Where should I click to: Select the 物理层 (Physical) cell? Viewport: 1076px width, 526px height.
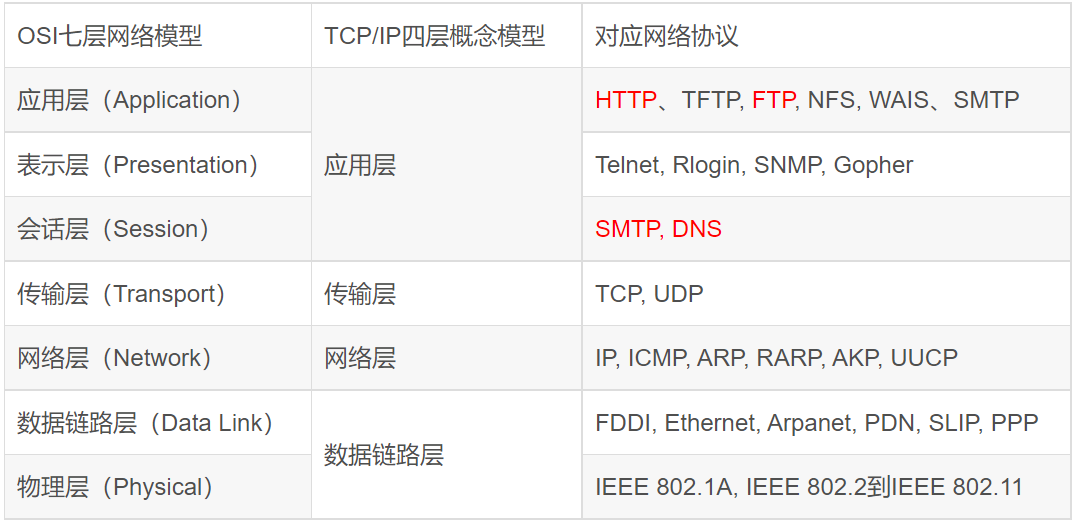[x=158, y=487]
